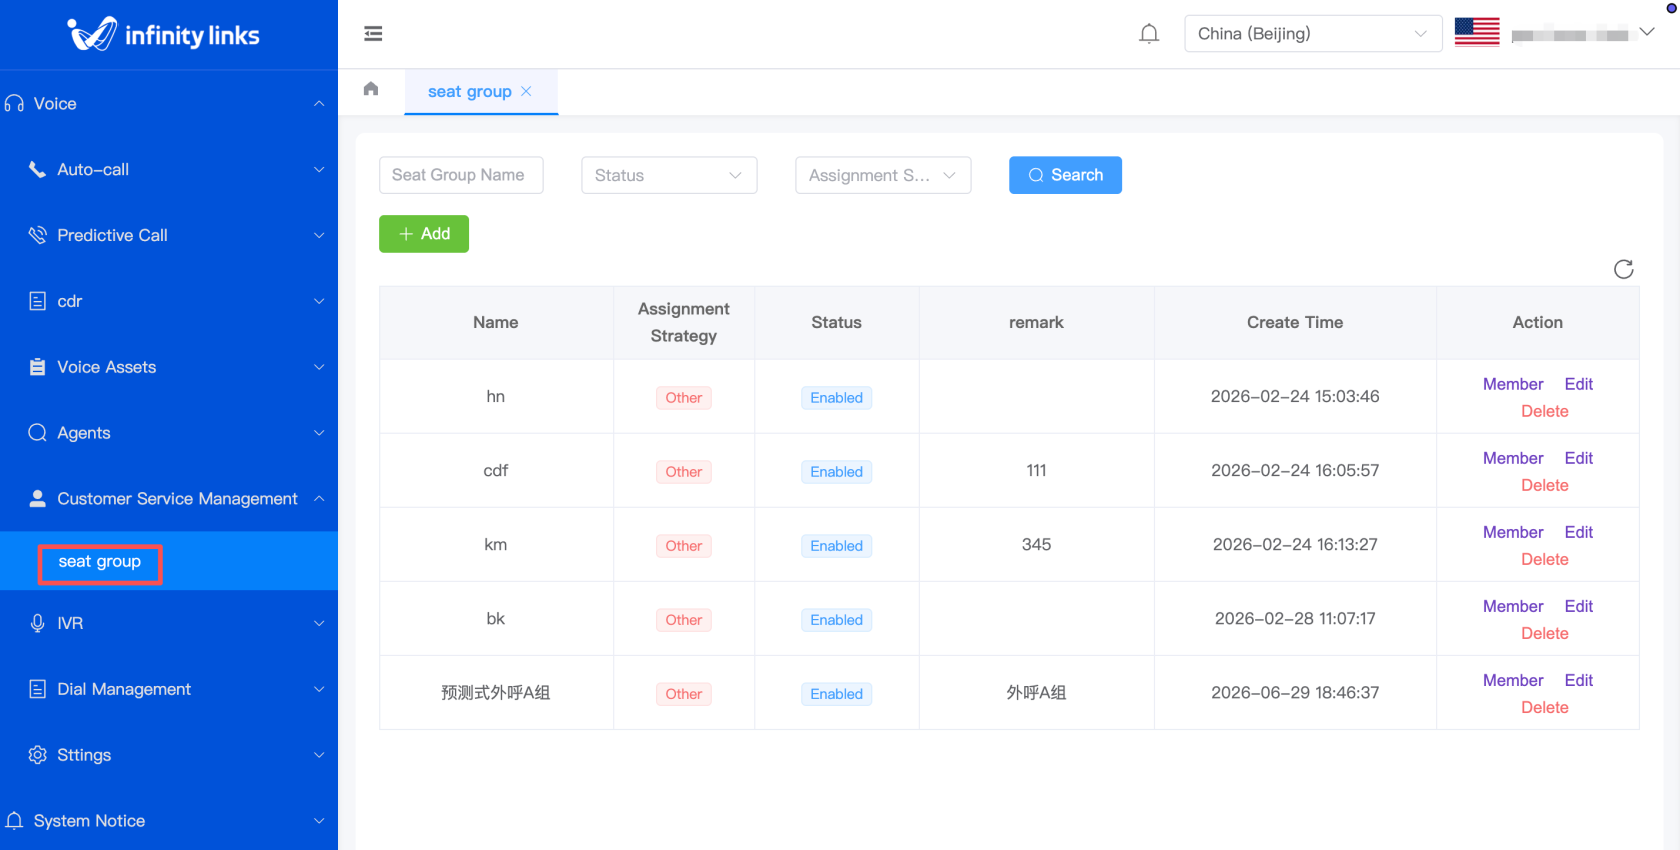Collapse Customer Service Management submenu
The height and width of the screenshot is (850, 1680).
point(319,499)
